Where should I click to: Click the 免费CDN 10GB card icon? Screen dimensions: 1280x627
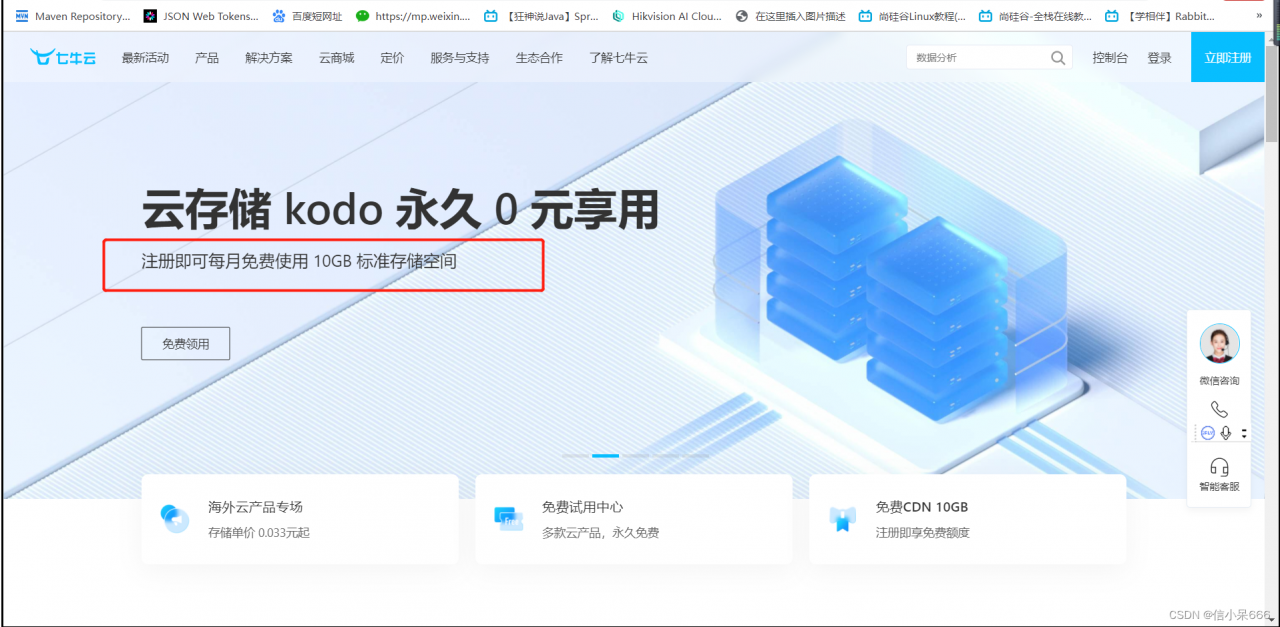point(842,518)
